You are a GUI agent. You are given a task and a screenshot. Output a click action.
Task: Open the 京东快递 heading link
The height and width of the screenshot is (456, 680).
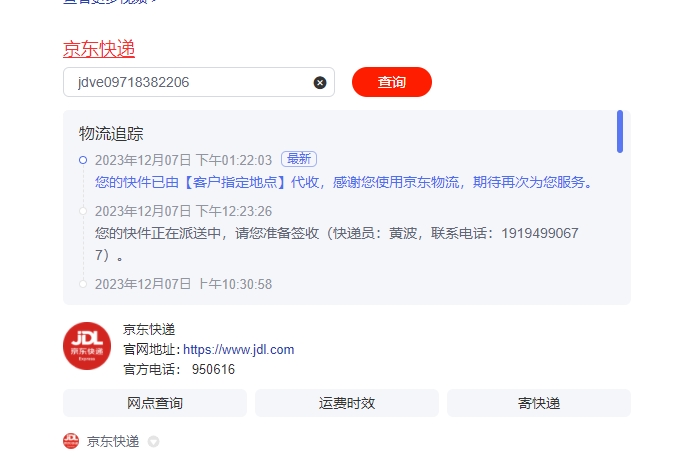click(99, 49)
